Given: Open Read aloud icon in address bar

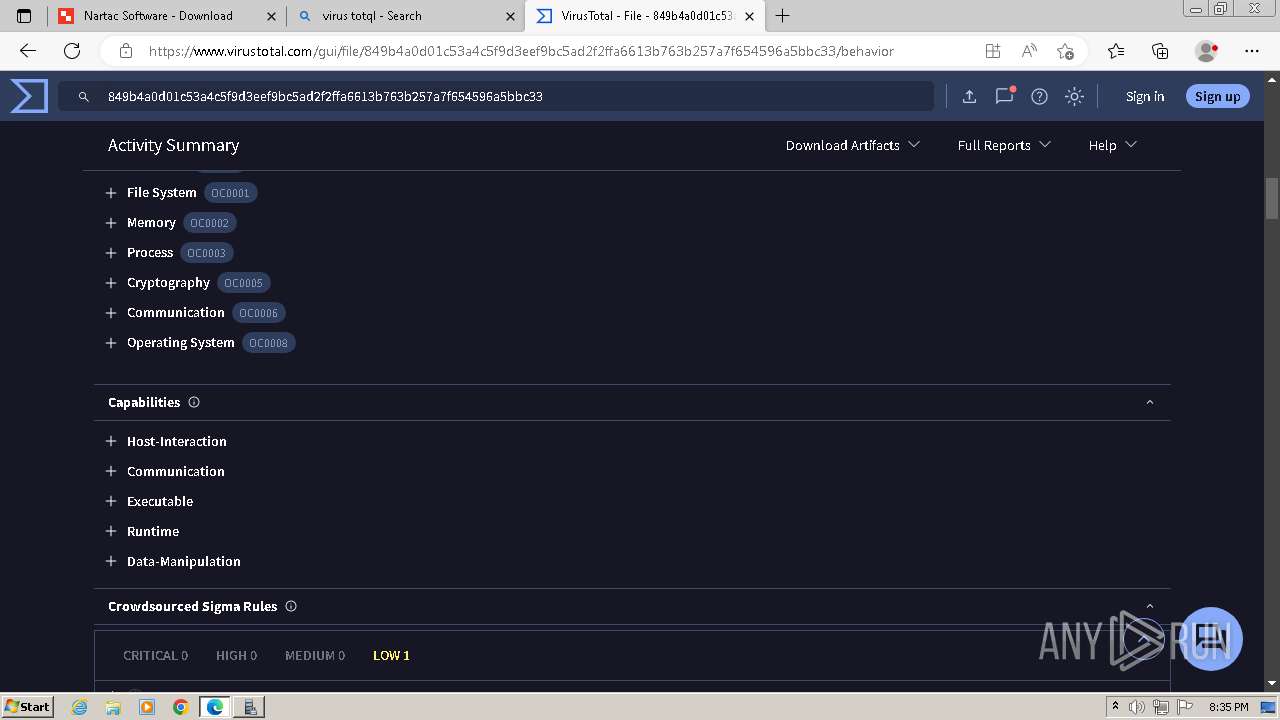Looking at the screenshot, I should [1029, 51].
